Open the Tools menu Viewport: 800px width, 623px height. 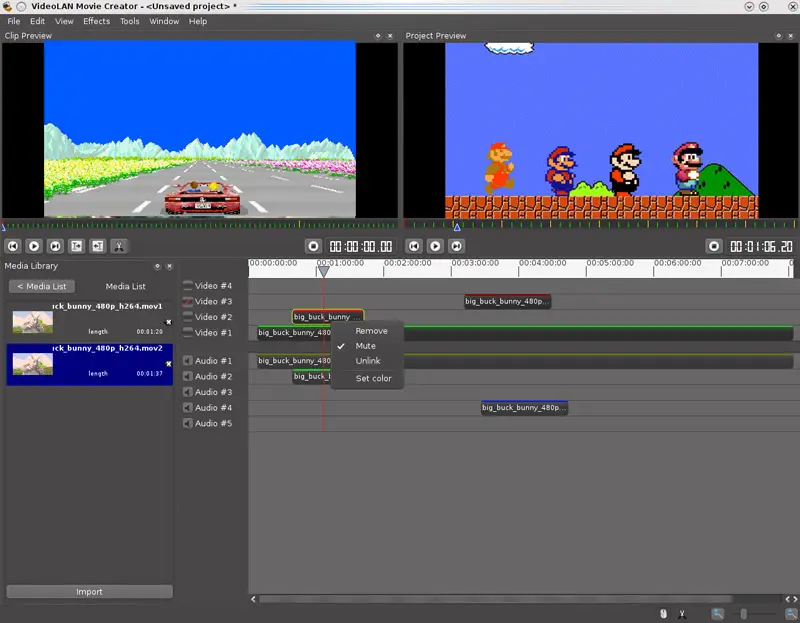pos(130,21)
